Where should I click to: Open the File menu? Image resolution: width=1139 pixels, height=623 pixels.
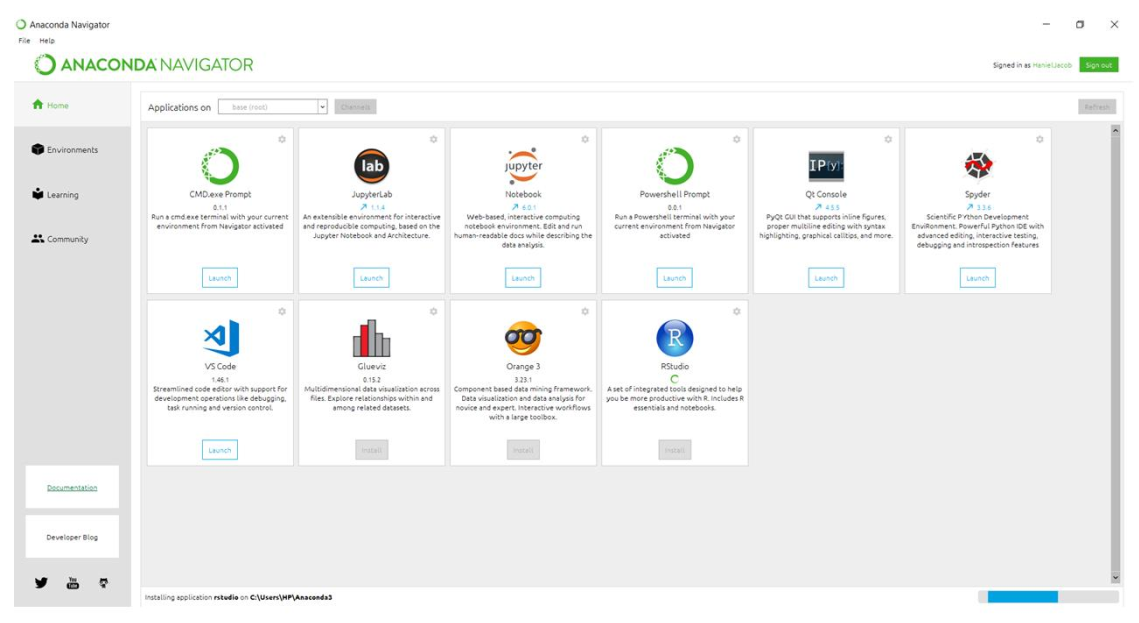pos(24,41)
